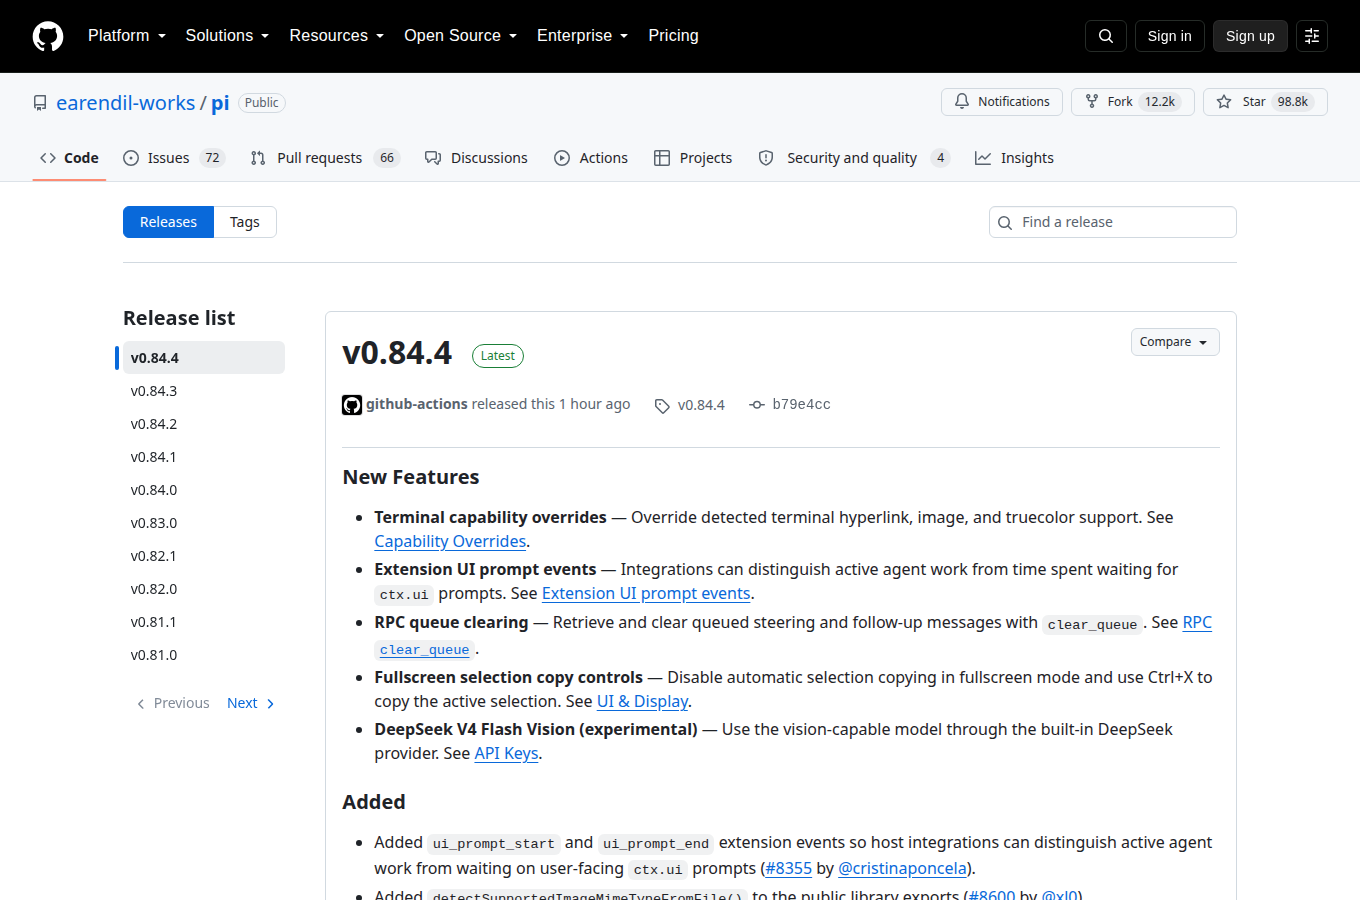Click the search magnifier icon in header
The image size is (1360, 900).
(x=1106, y=36)
